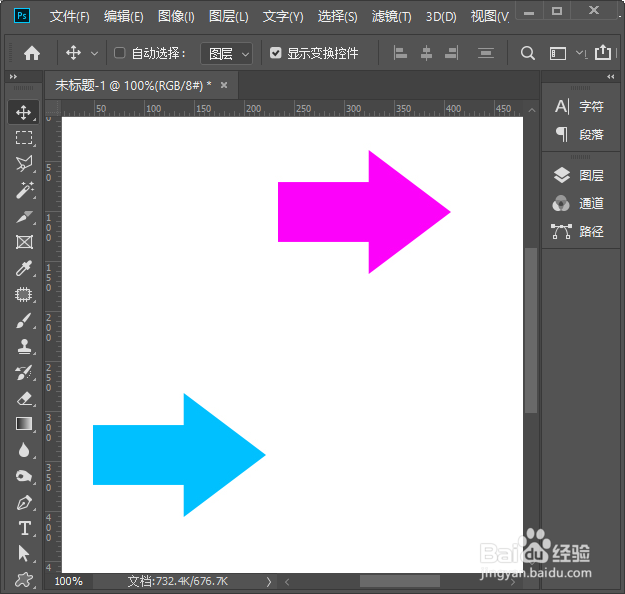
Task: Open the 文字(Y) menu
Action: [283, 16]
